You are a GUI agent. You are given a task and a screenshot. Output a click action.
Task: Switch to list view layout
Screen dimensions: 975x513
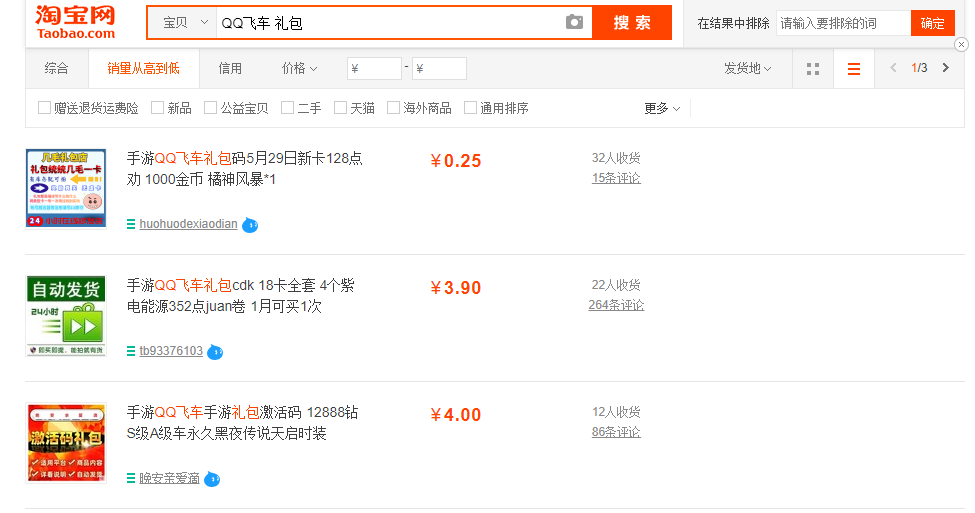click(853, 69)
